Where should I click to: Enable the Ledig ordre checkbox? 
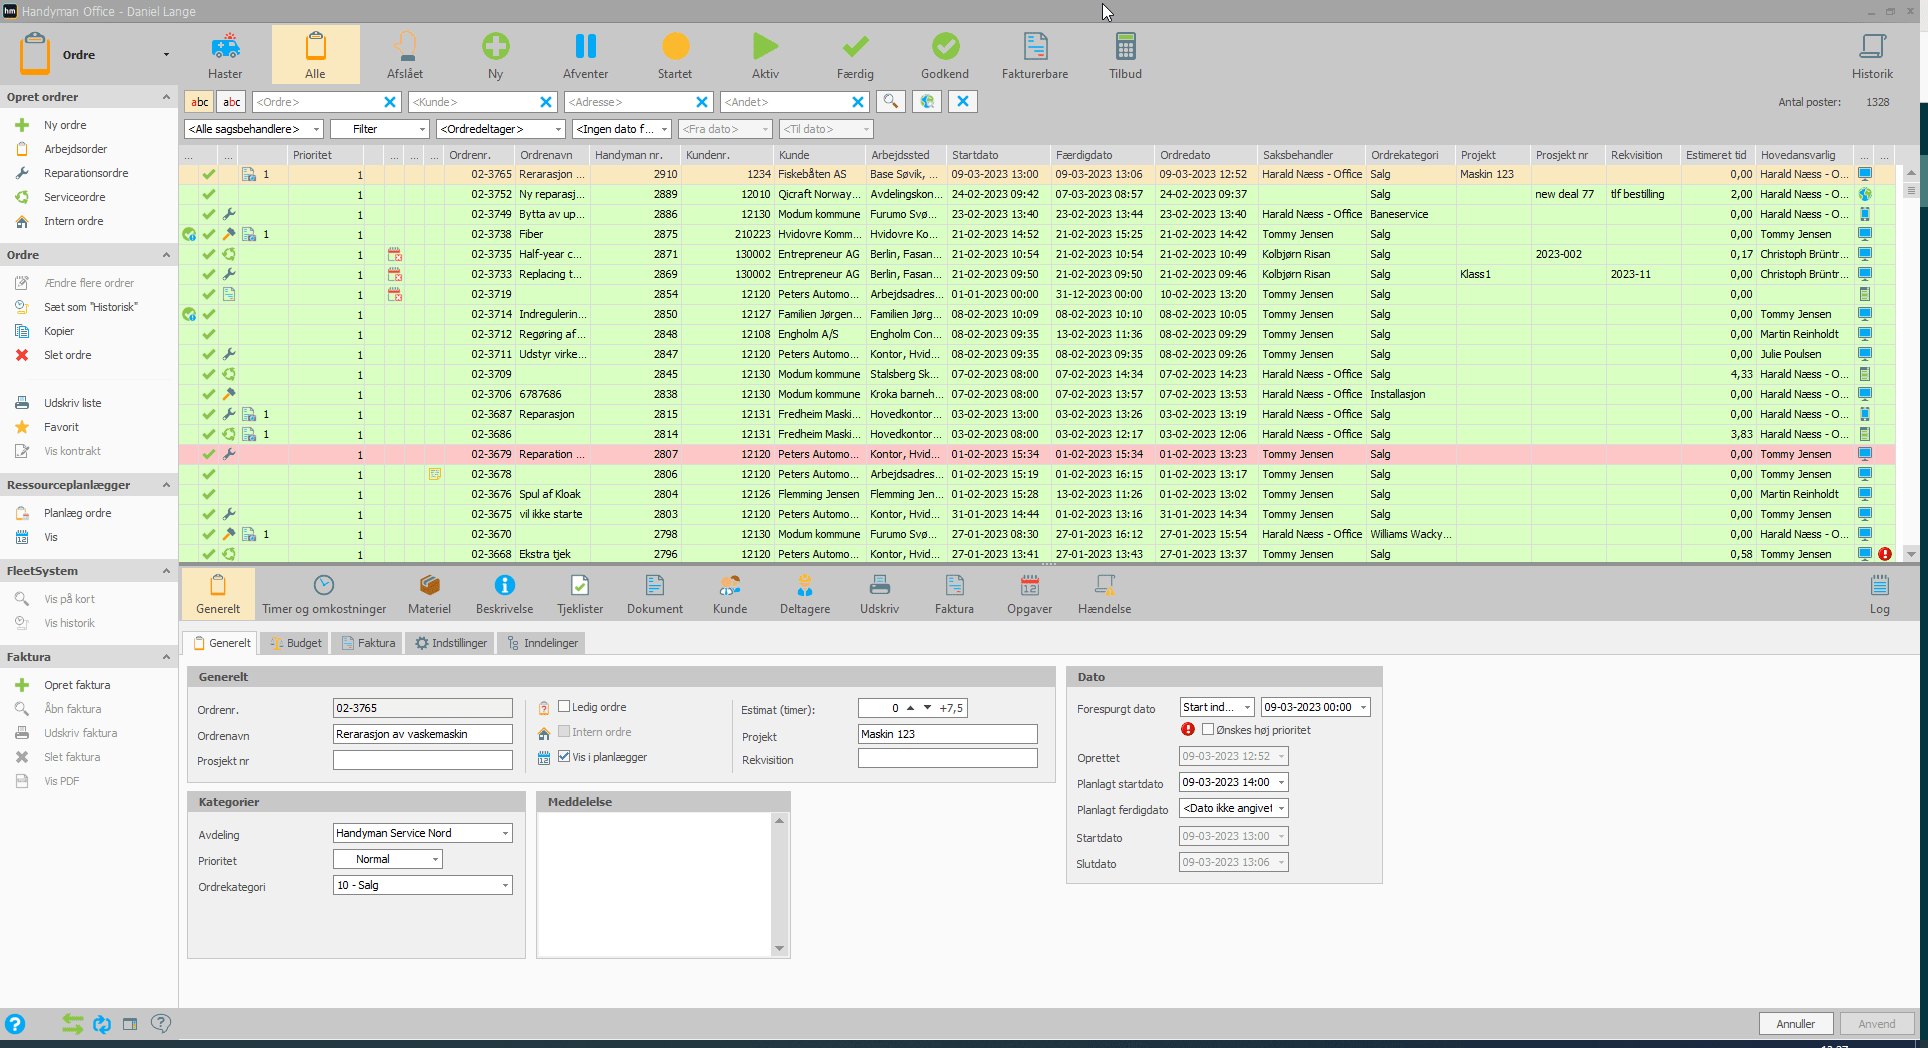click(x=564, y=706)
